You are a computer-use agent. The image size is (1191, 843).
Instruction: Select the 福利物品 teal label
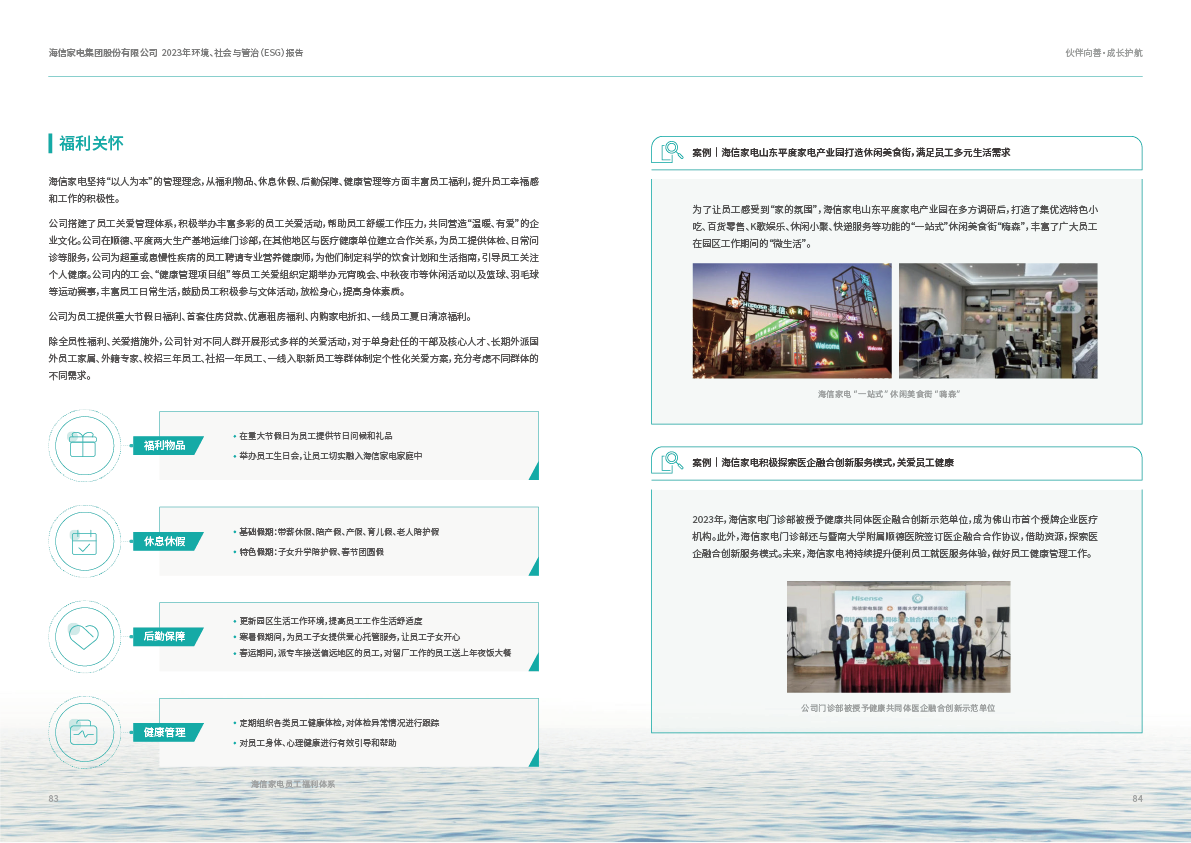click(164, 445)
